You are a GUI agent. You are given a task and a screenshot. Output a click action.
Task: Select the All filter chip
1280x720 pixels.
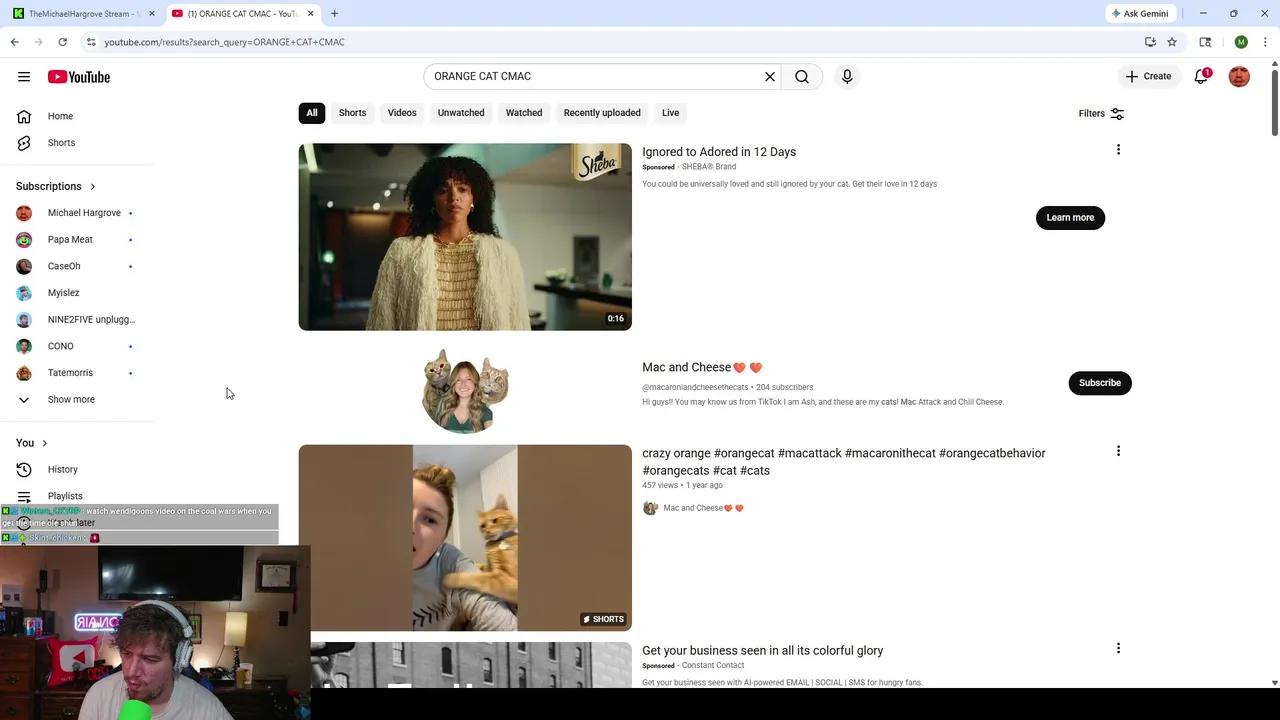tap(312, 113)
